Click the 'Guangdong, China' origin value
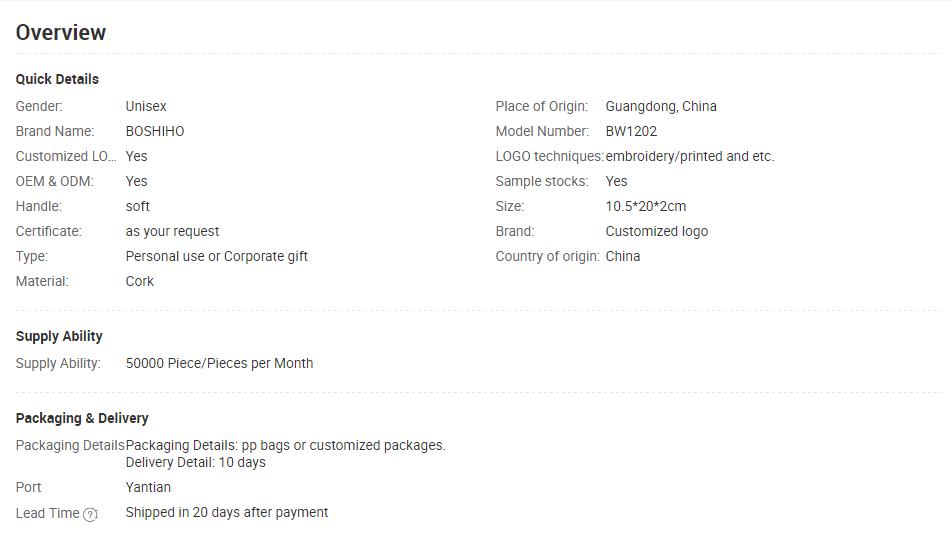951x543 pixels. (660, 107)
